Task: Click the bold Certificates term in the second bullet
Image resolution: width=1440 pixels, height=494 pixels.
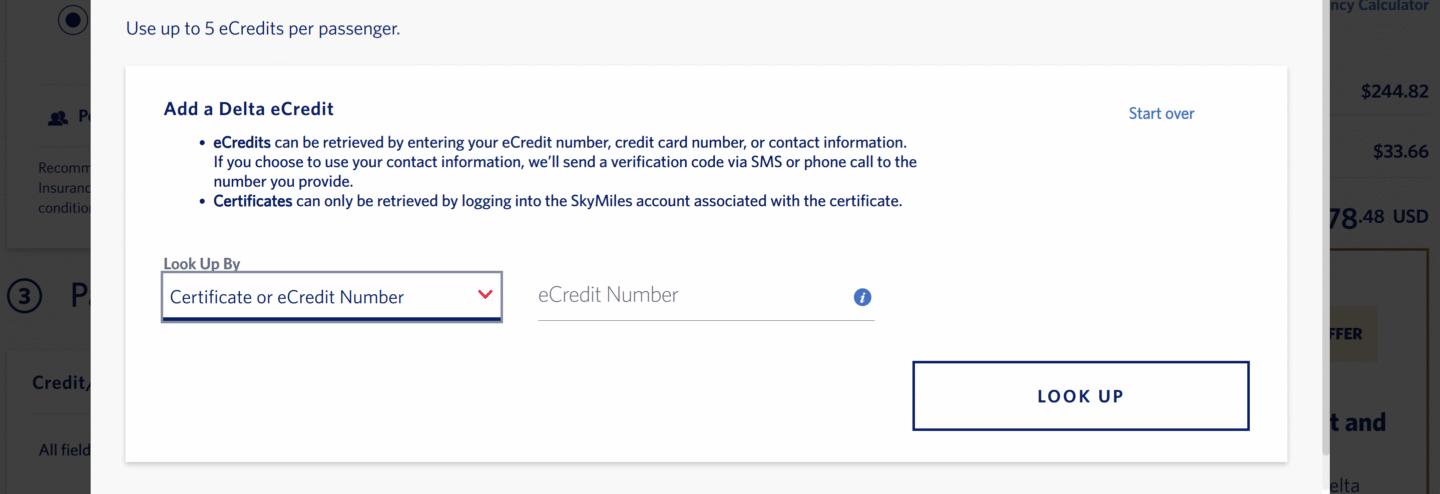Action: pos(253,201)
